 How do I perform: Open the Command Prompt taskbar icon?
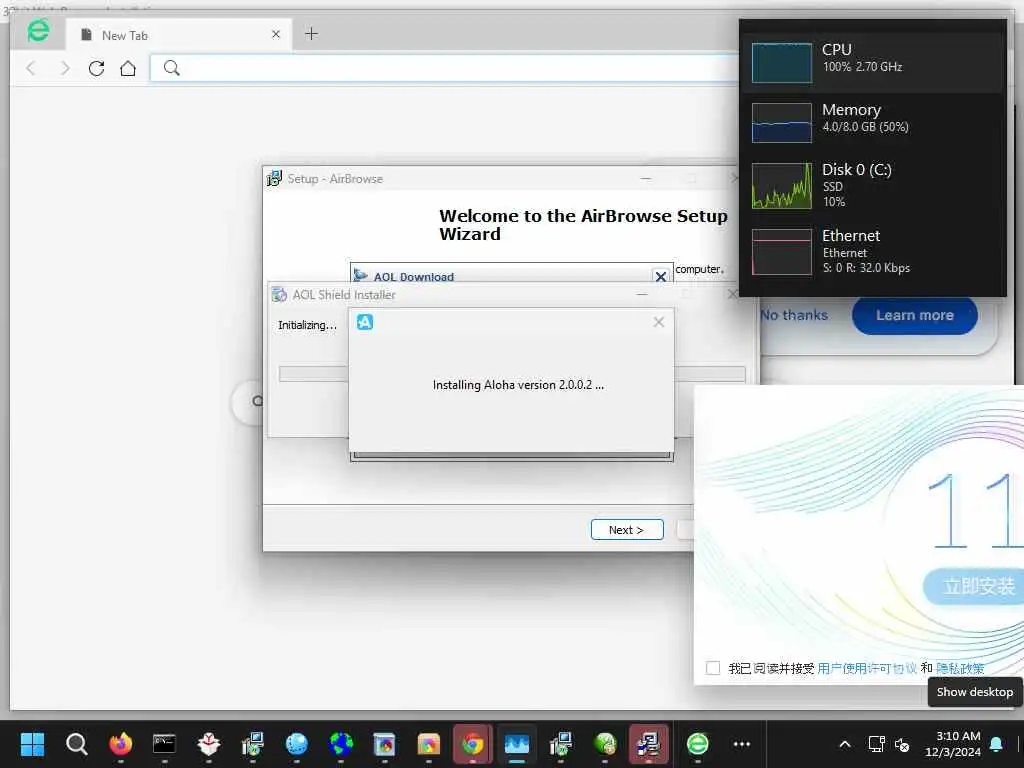click(165, 744)
